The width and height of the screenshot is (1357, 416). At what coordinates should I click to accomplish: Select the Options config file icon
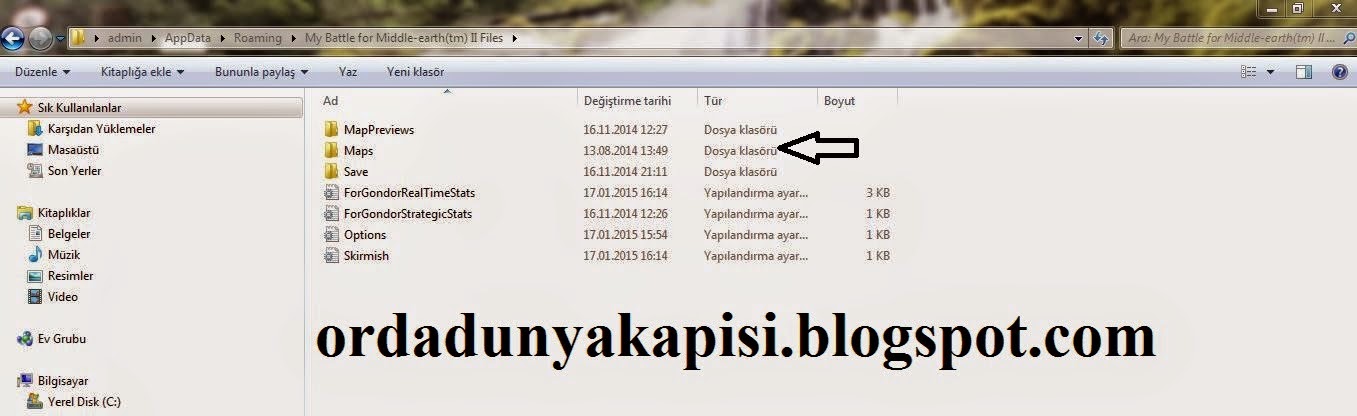click(x=332, y=235)
